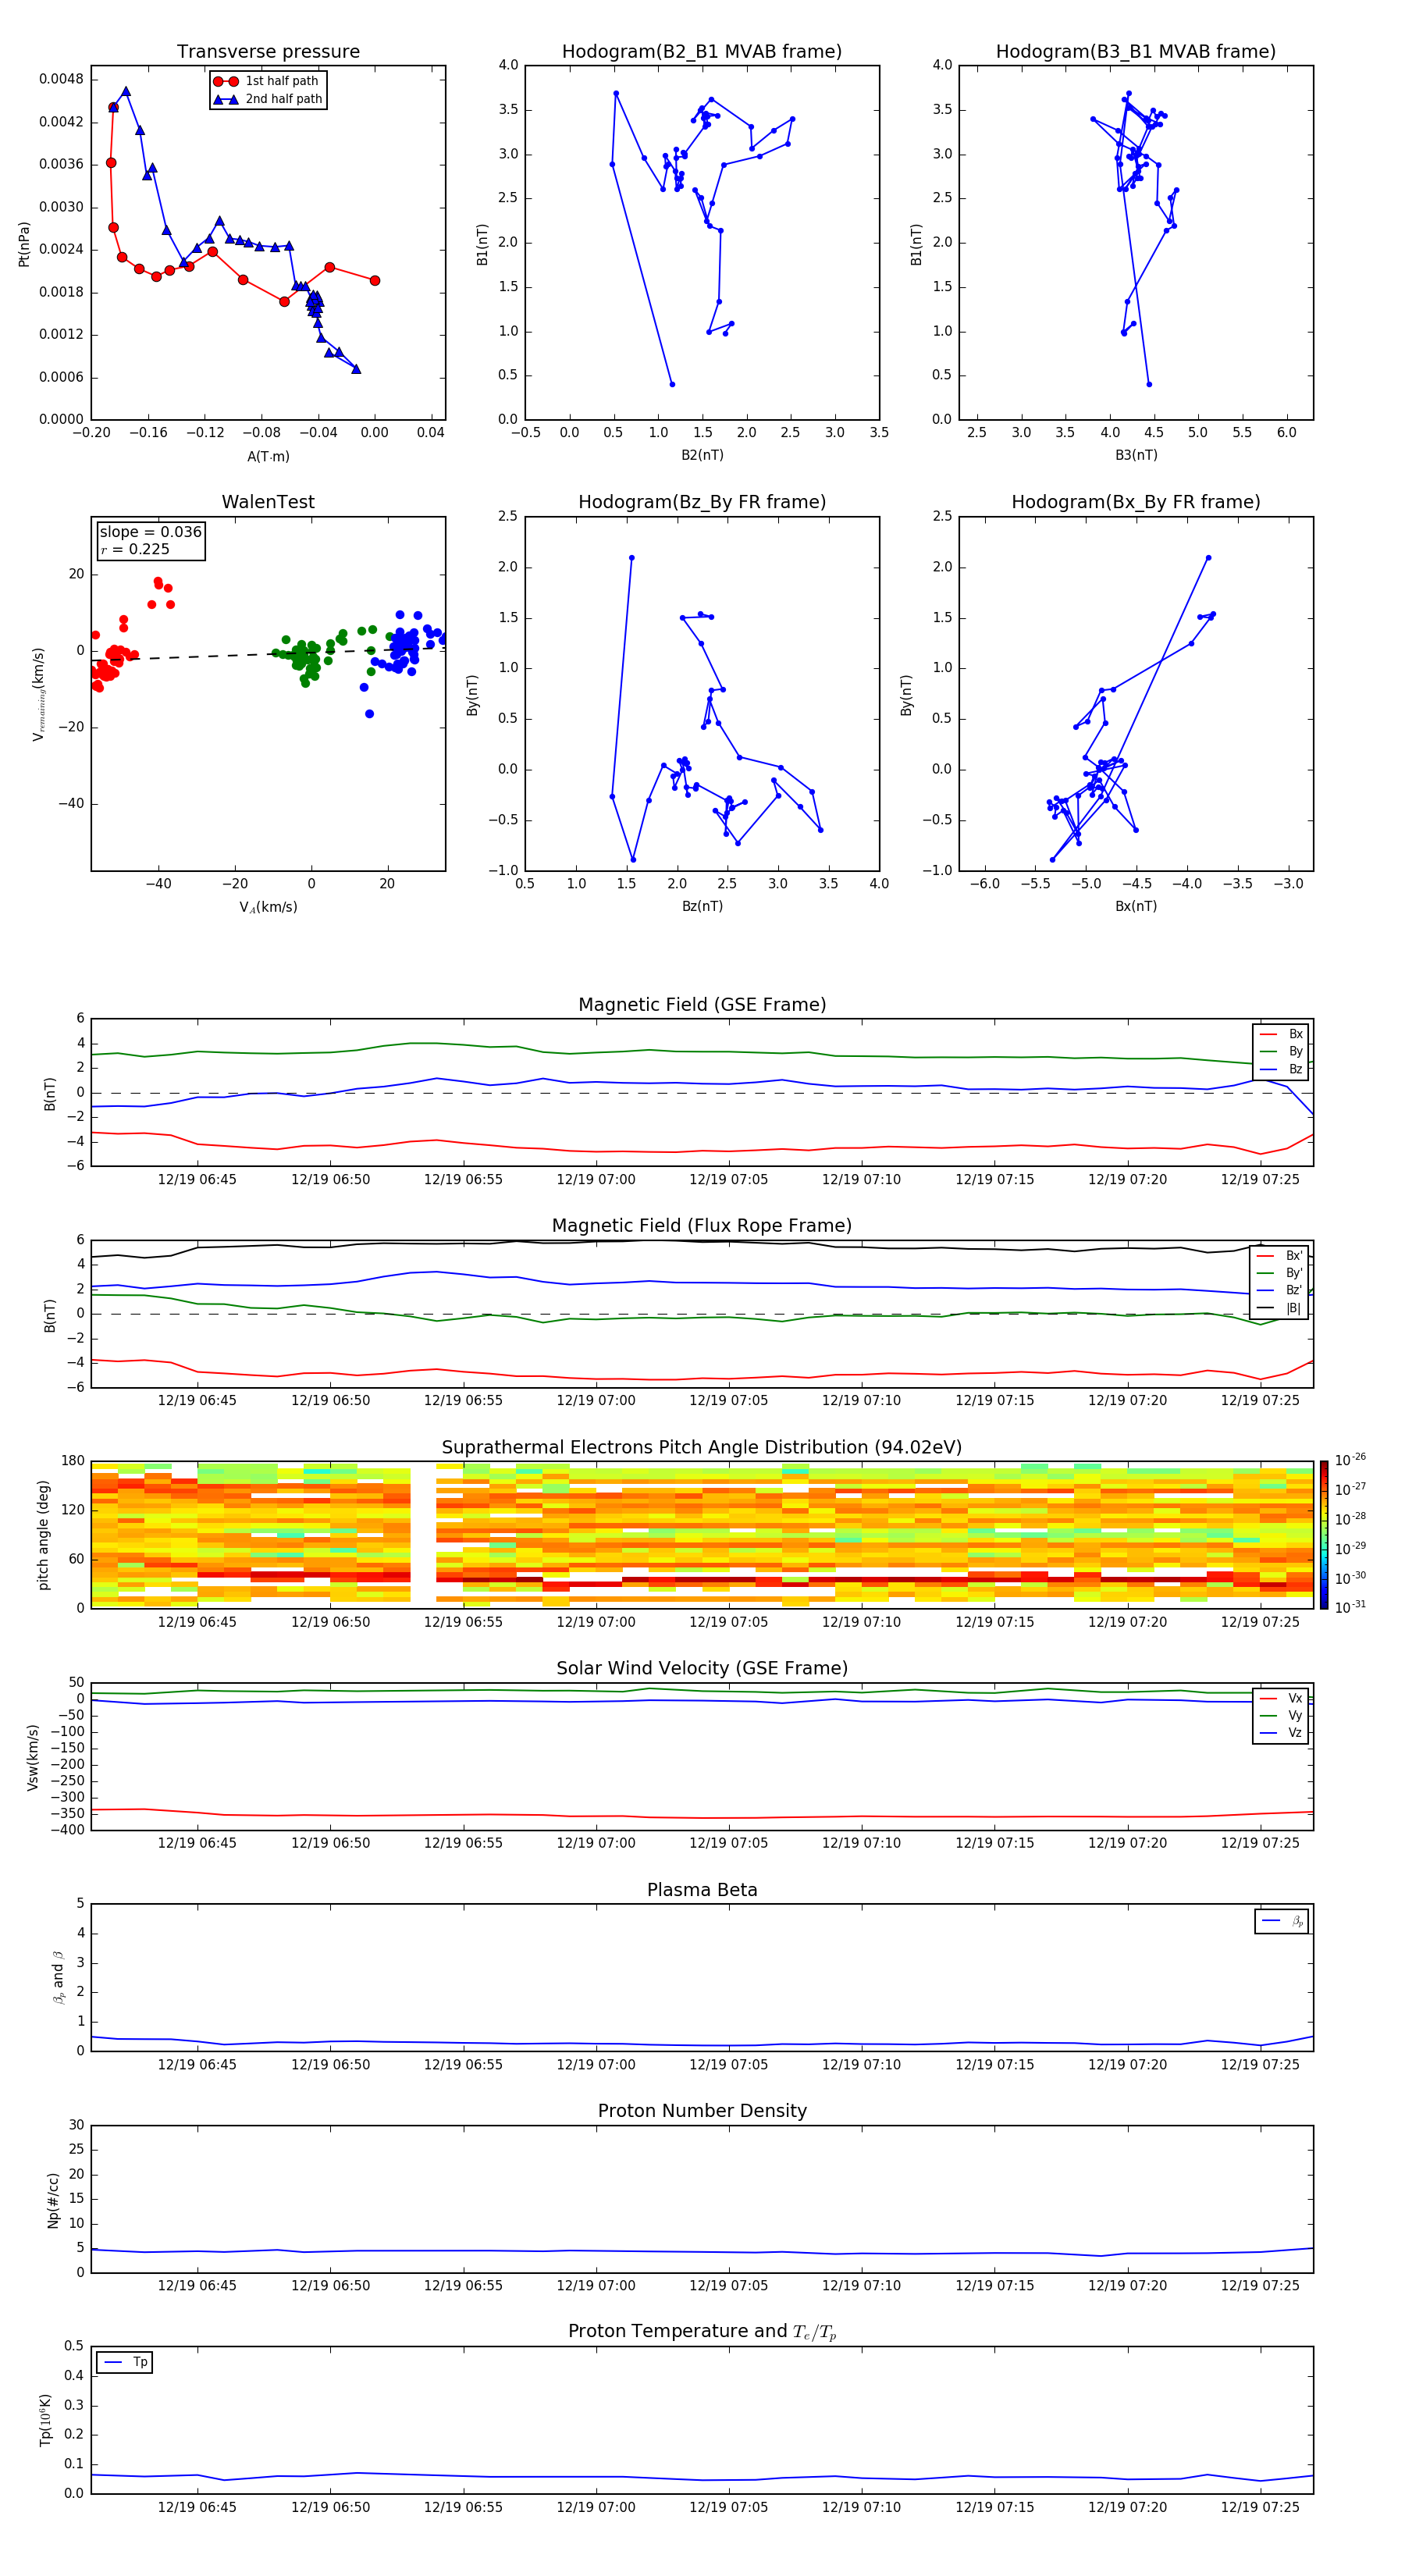Click the 'Transverse pressure' plot title

pyautogui.click(x=268, y=52)
